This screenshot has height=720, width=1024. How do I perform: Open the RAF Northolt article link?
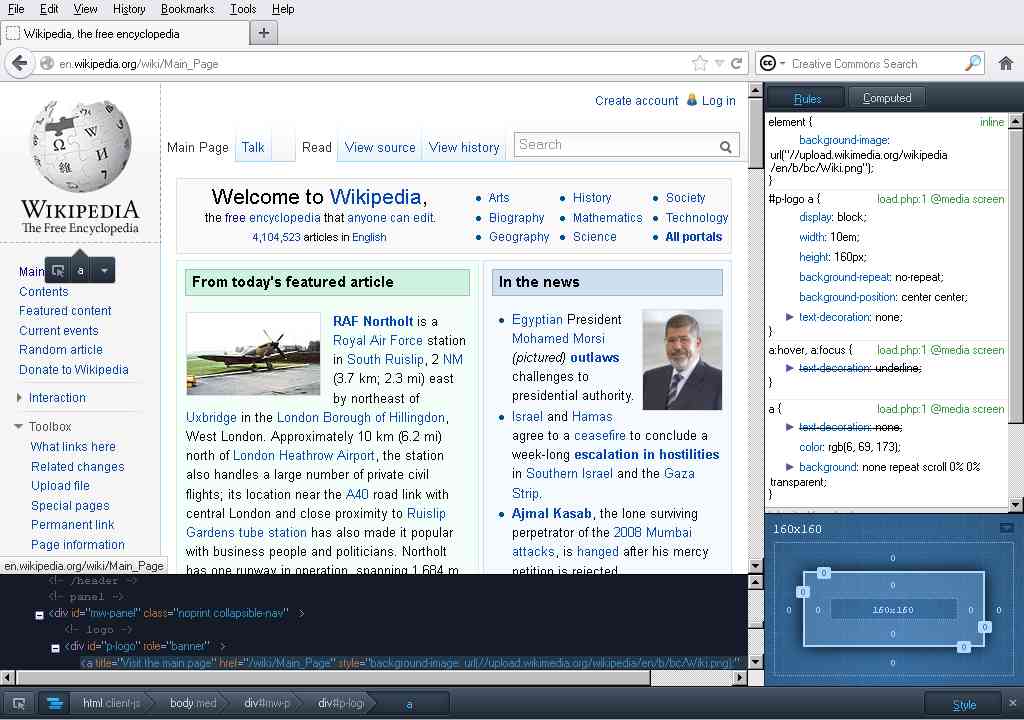[x=373, y=321]
